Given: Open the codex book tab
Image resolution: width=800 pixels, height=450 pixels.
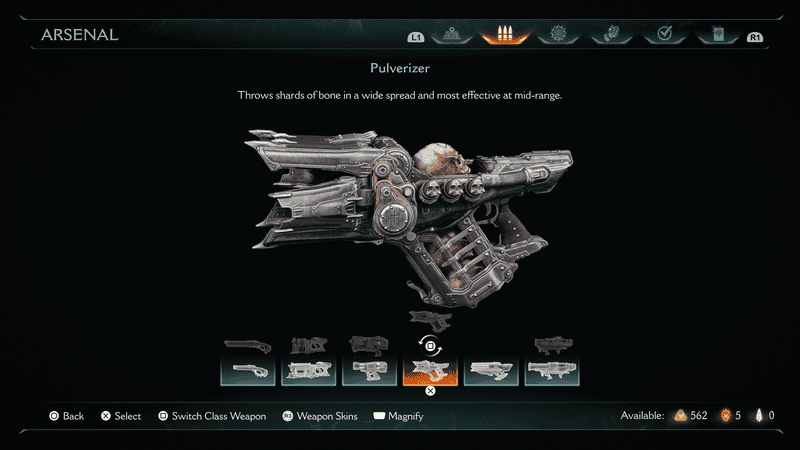Looking at the screenshot, I should pyautogui.click(x=718, y=34).
